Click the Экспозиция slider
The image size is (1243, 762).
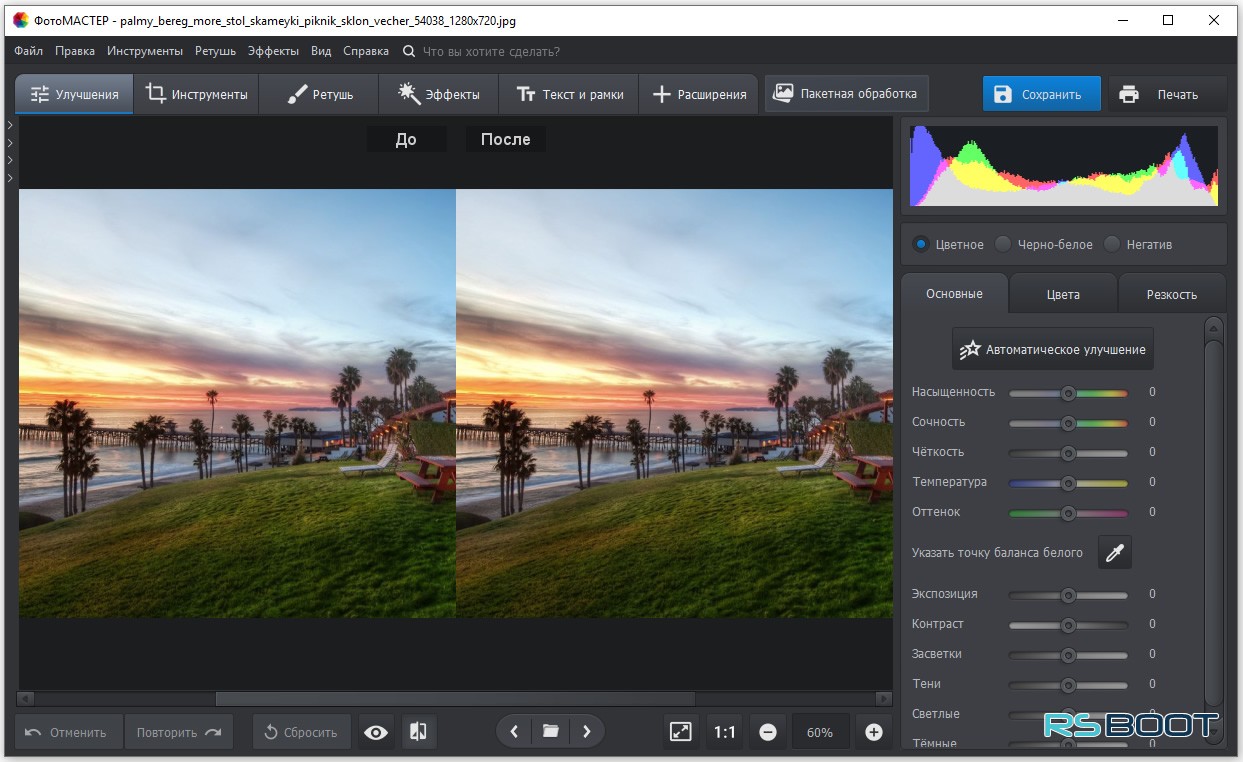[x=1068, y=595]
